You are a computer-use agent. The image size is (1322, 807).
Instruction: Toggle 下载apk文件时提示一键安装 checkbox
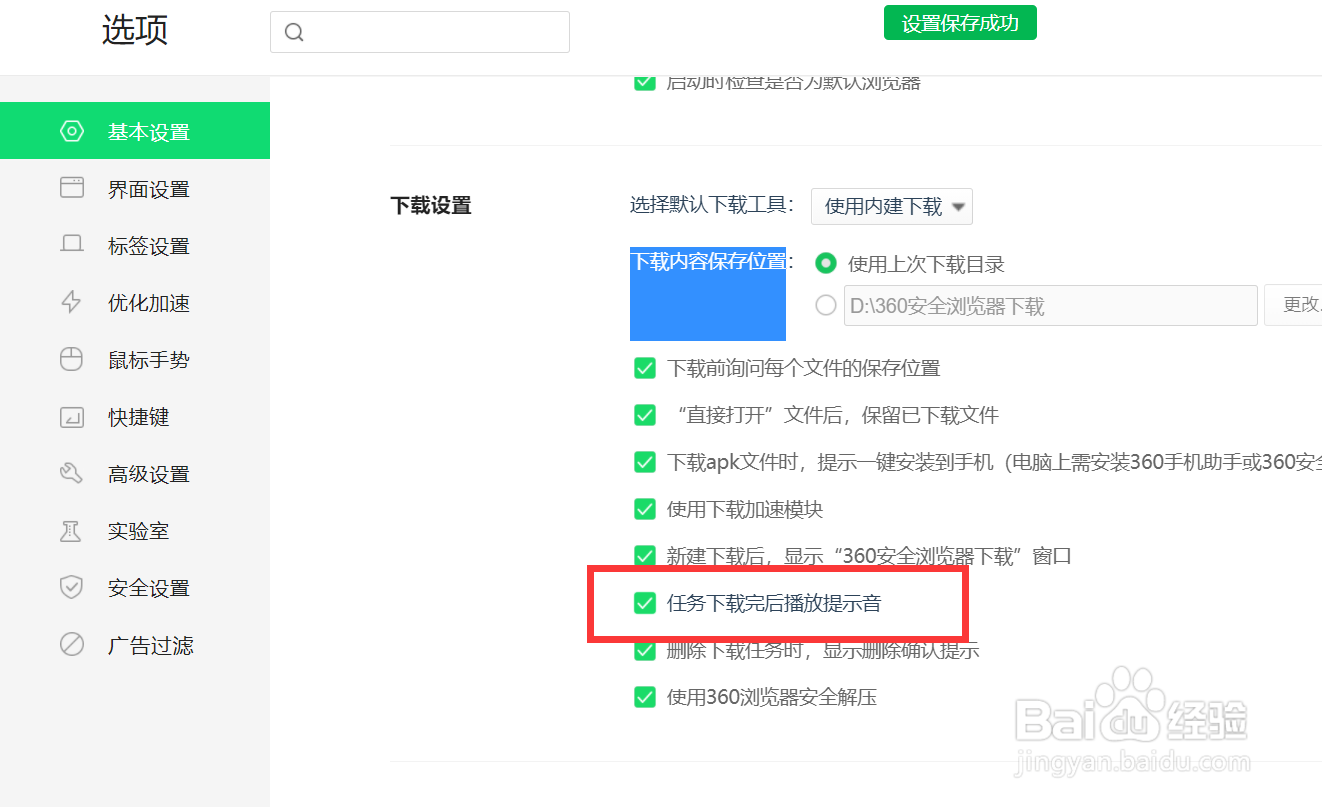(645, 462)
